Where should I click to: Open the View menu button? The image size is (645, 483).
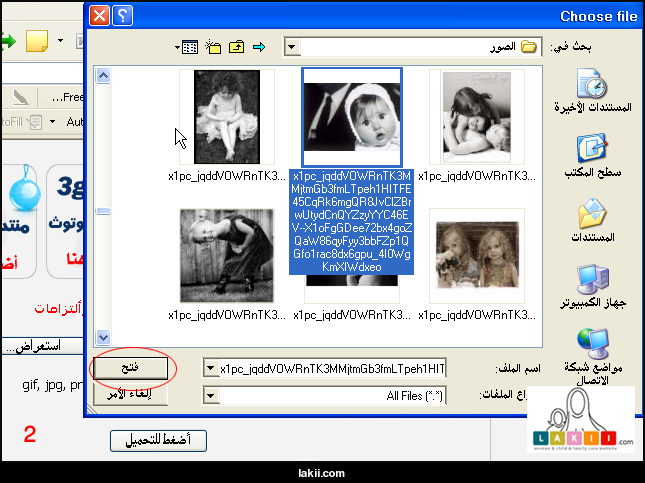pyautogui.click(x=186, y=47)
